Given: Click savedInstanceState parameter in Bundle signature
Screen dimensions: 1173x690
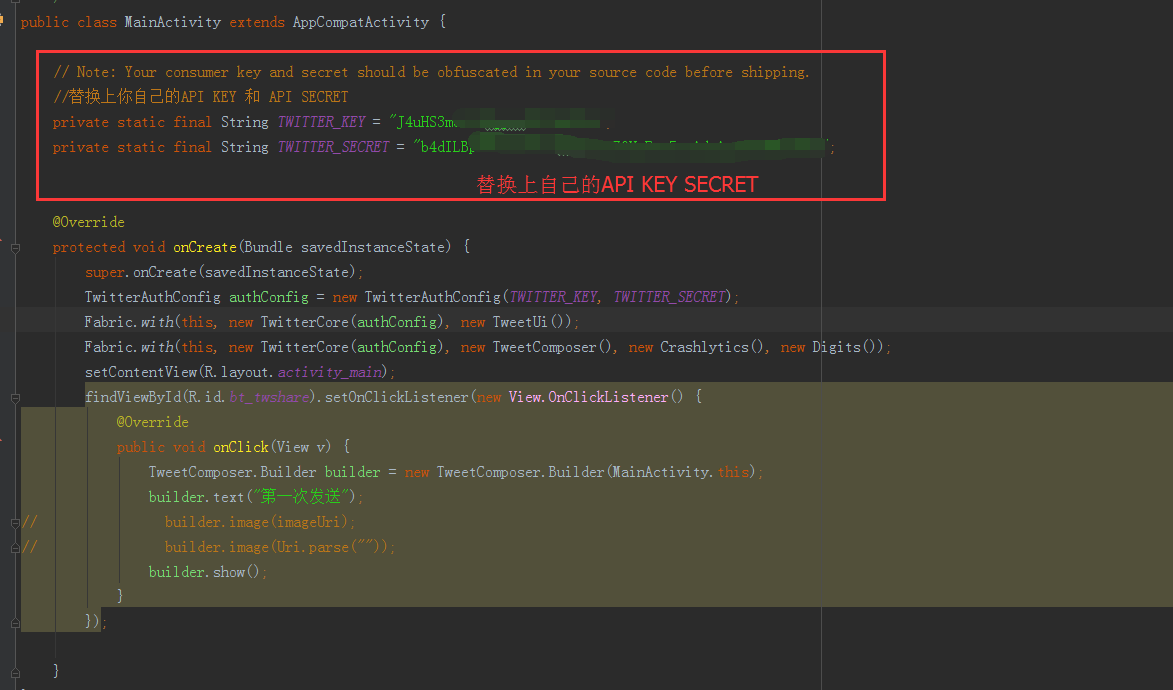Looking at the screenshot, I should [x=373, y=247].
